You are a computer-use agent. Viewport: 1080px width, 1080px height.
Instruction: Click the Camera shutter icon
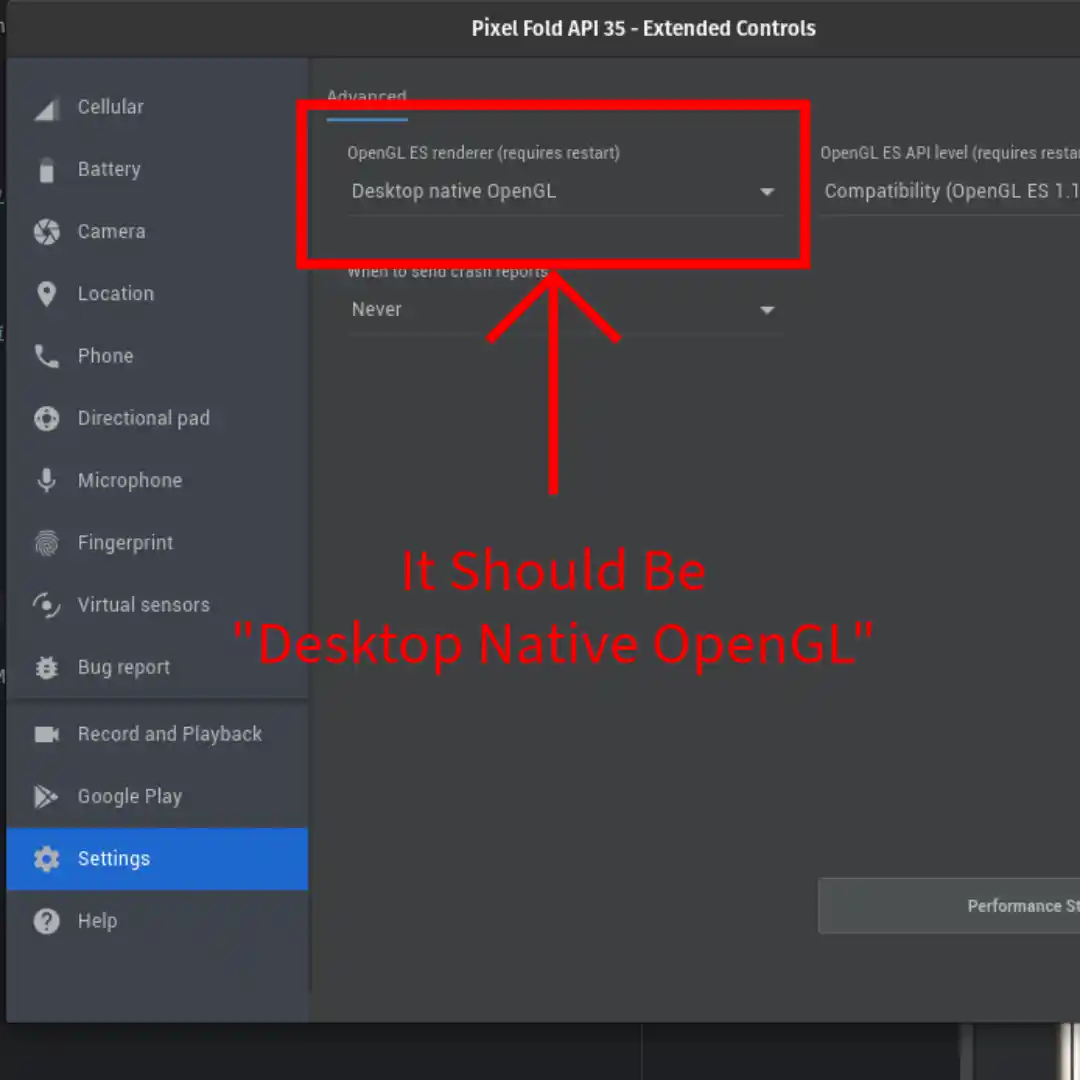46,231
